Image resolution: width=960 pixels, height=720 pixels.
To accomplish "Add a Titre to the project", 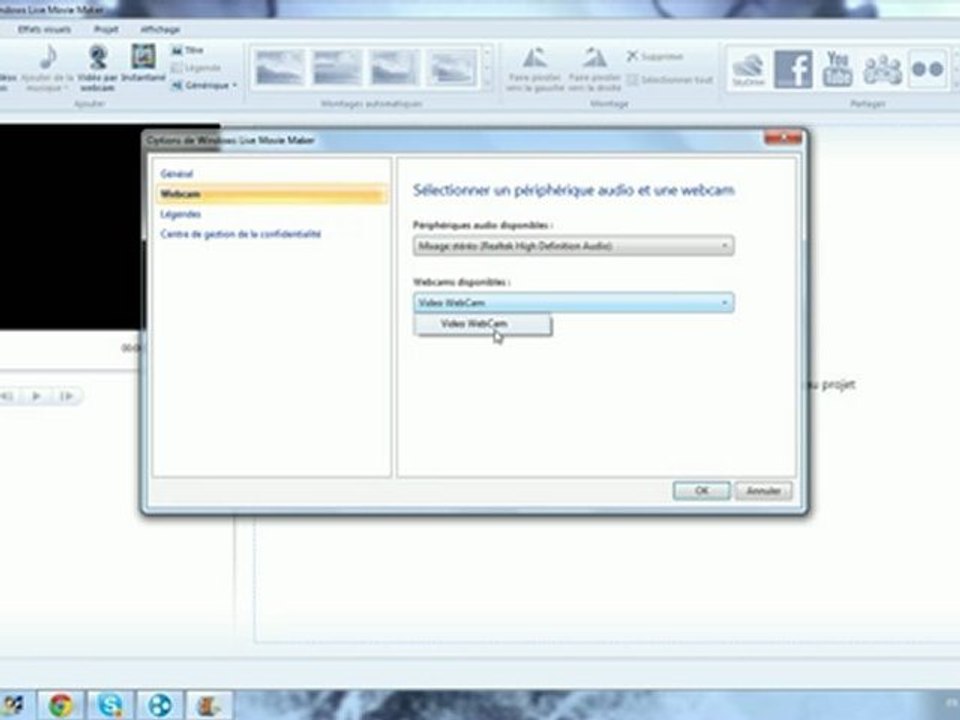I will (x=187, y=50).
